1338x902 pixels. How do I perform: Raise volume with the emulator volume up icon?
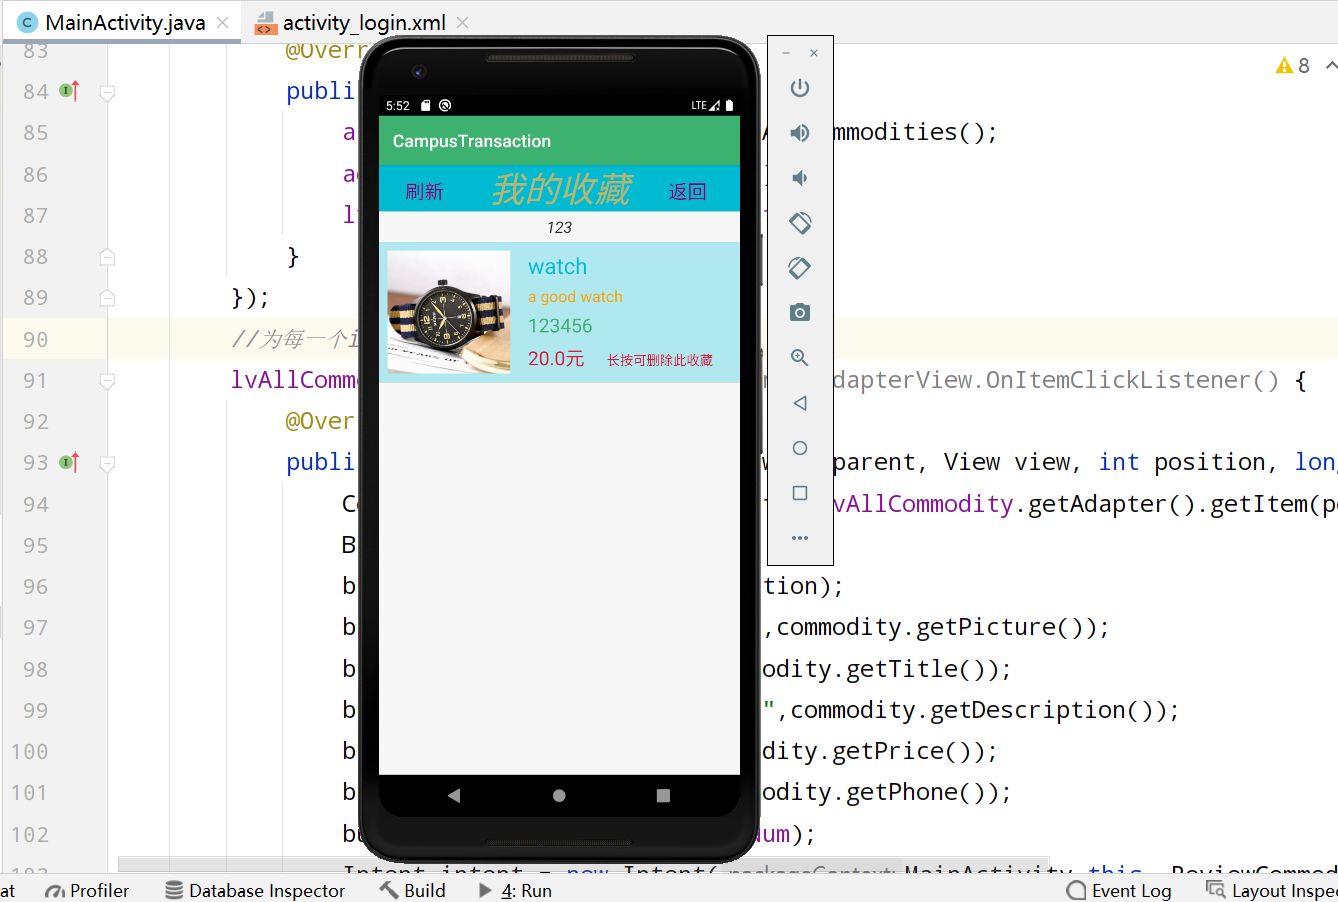pos(800,133)
